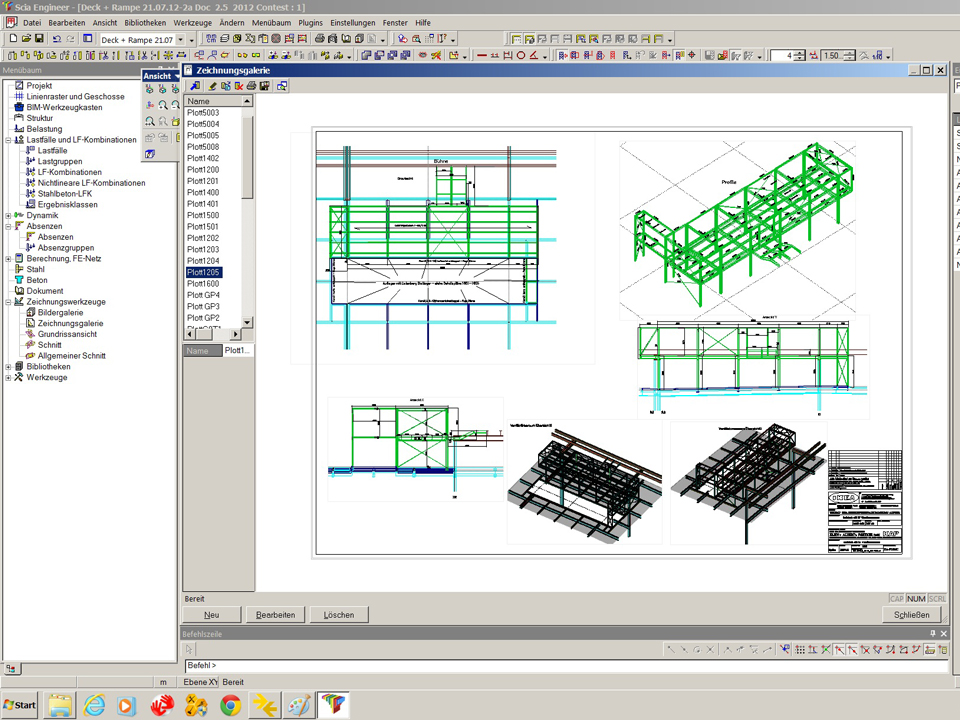Select Bildergalerie in the tree
This screenshot has width=960, height=720.
60,313
